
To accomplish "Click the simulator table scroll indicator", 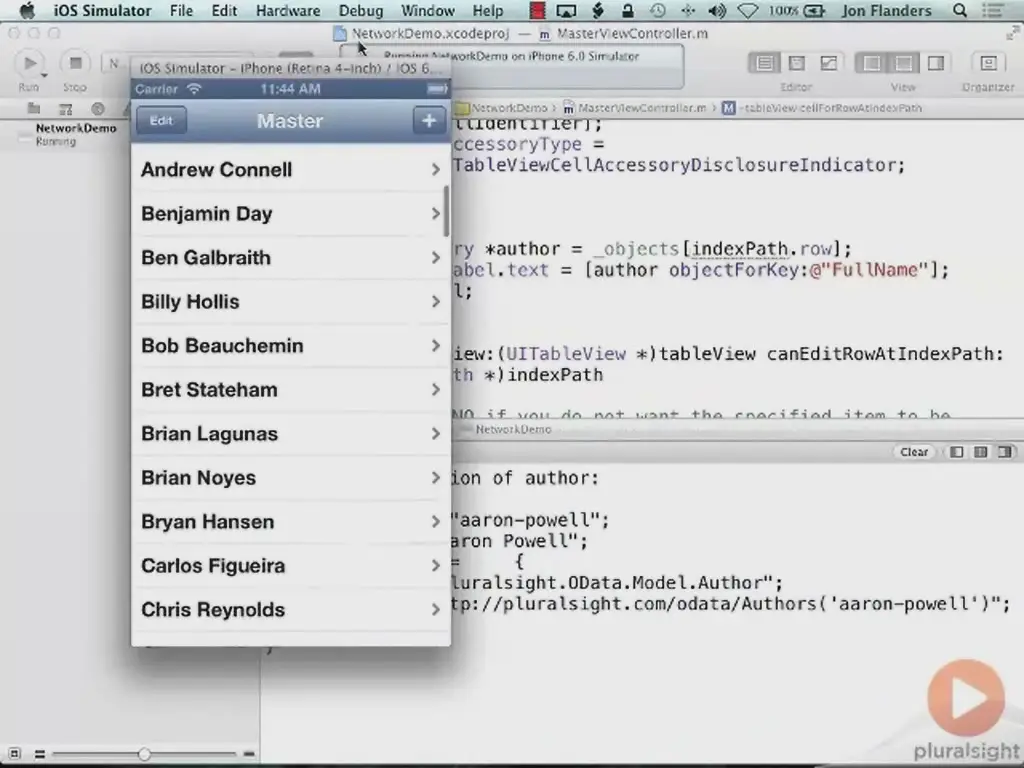I will pos(446,211).
